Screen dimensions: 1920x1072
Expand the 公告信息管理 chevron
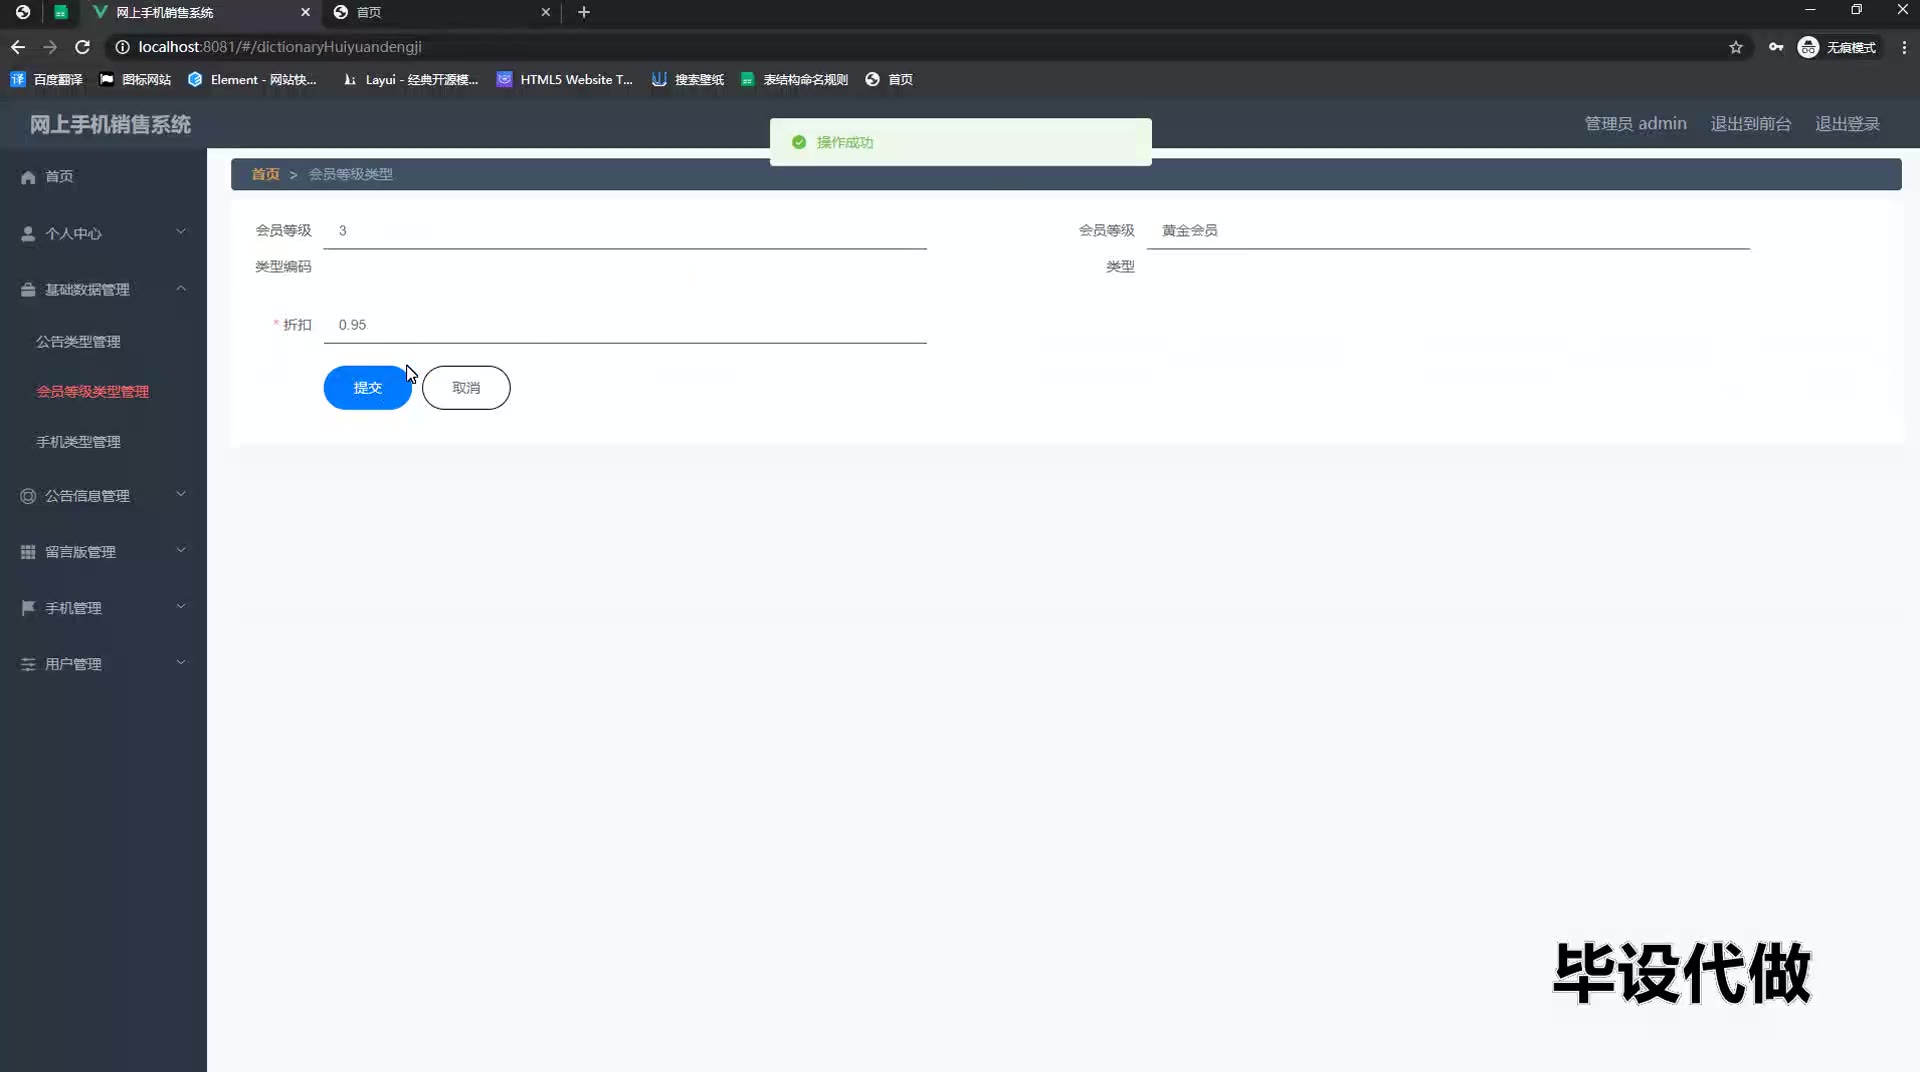[x=181, y=494]
